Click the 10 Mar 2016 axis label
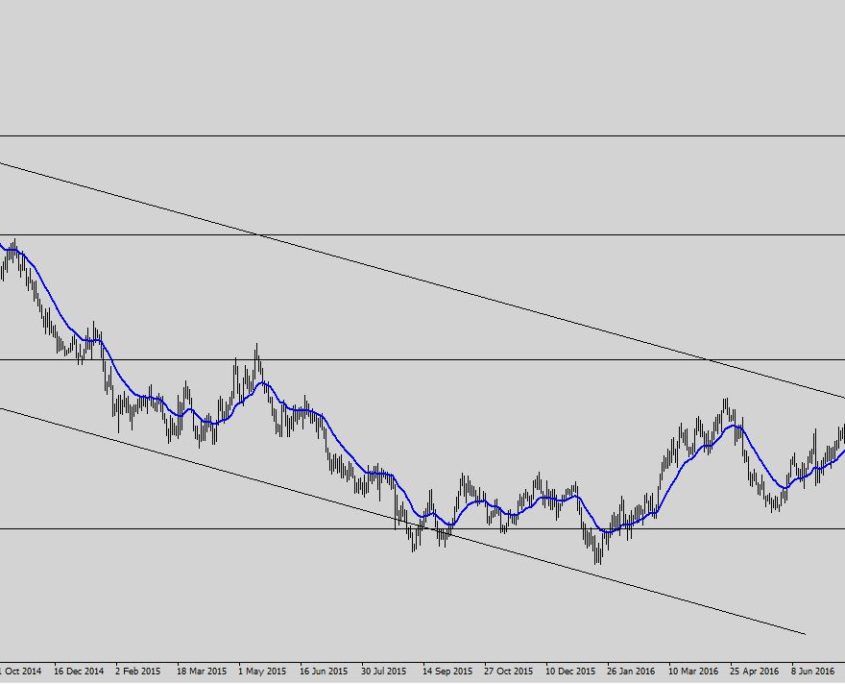 coord(694,671)
